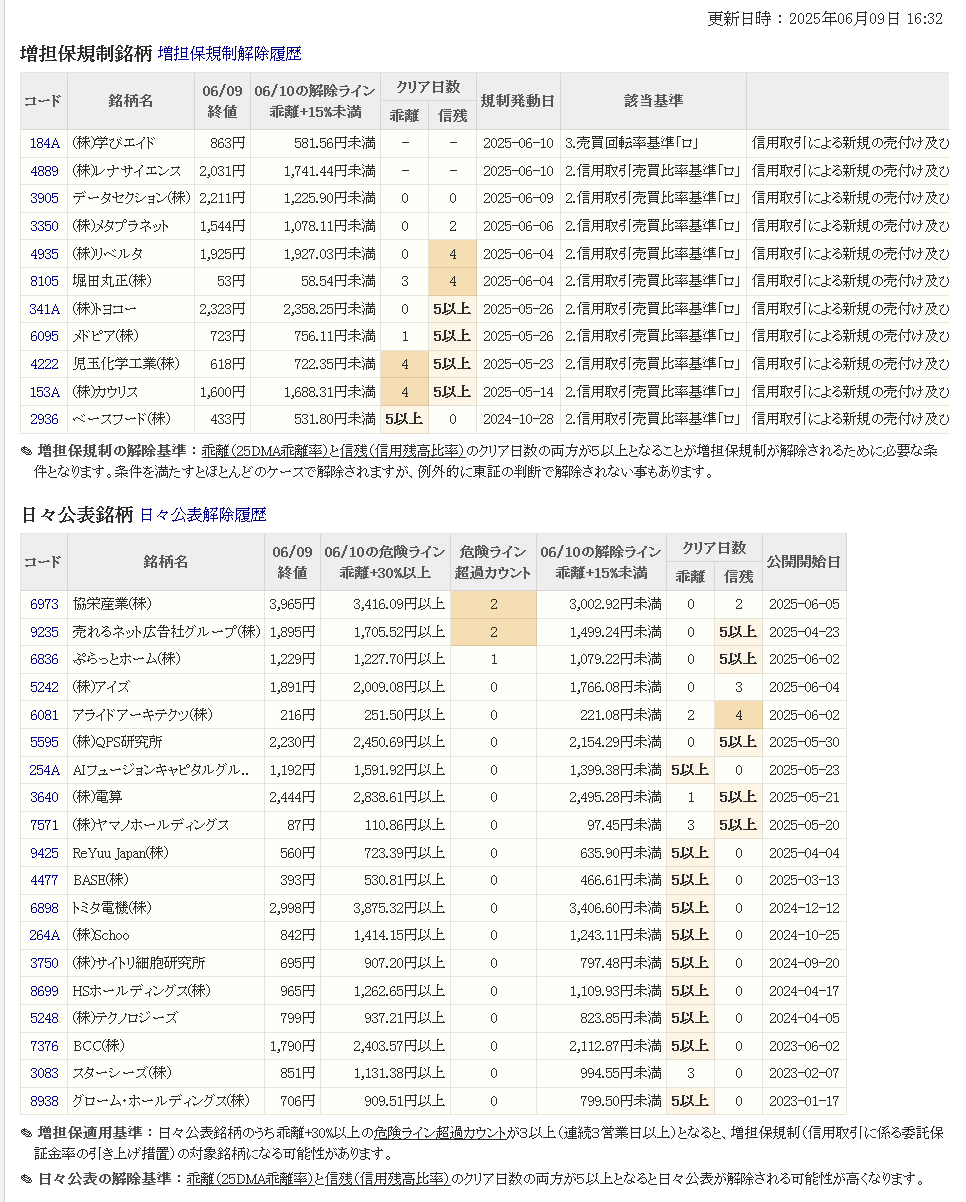Image resolution: width=966 pixels, height=1202 pixels.
Task: Go to stock code 6081
Action: coord(44,715)
